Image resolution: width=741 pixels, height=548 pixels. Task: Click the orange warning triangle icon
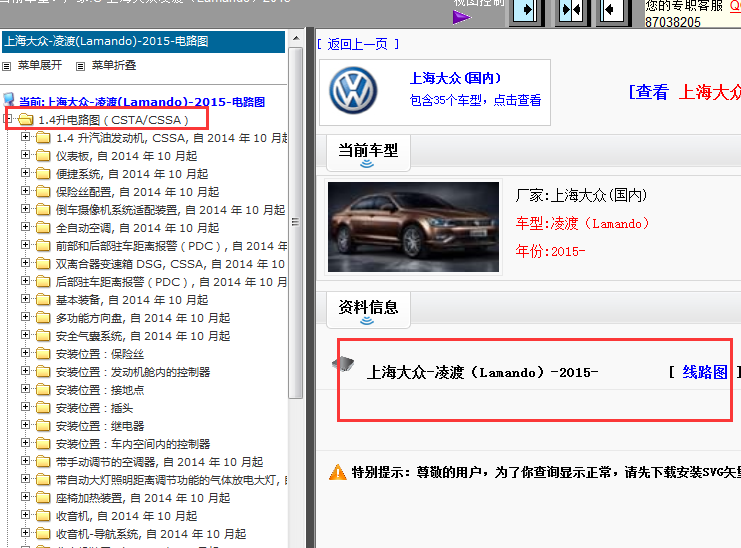[337, 472]
